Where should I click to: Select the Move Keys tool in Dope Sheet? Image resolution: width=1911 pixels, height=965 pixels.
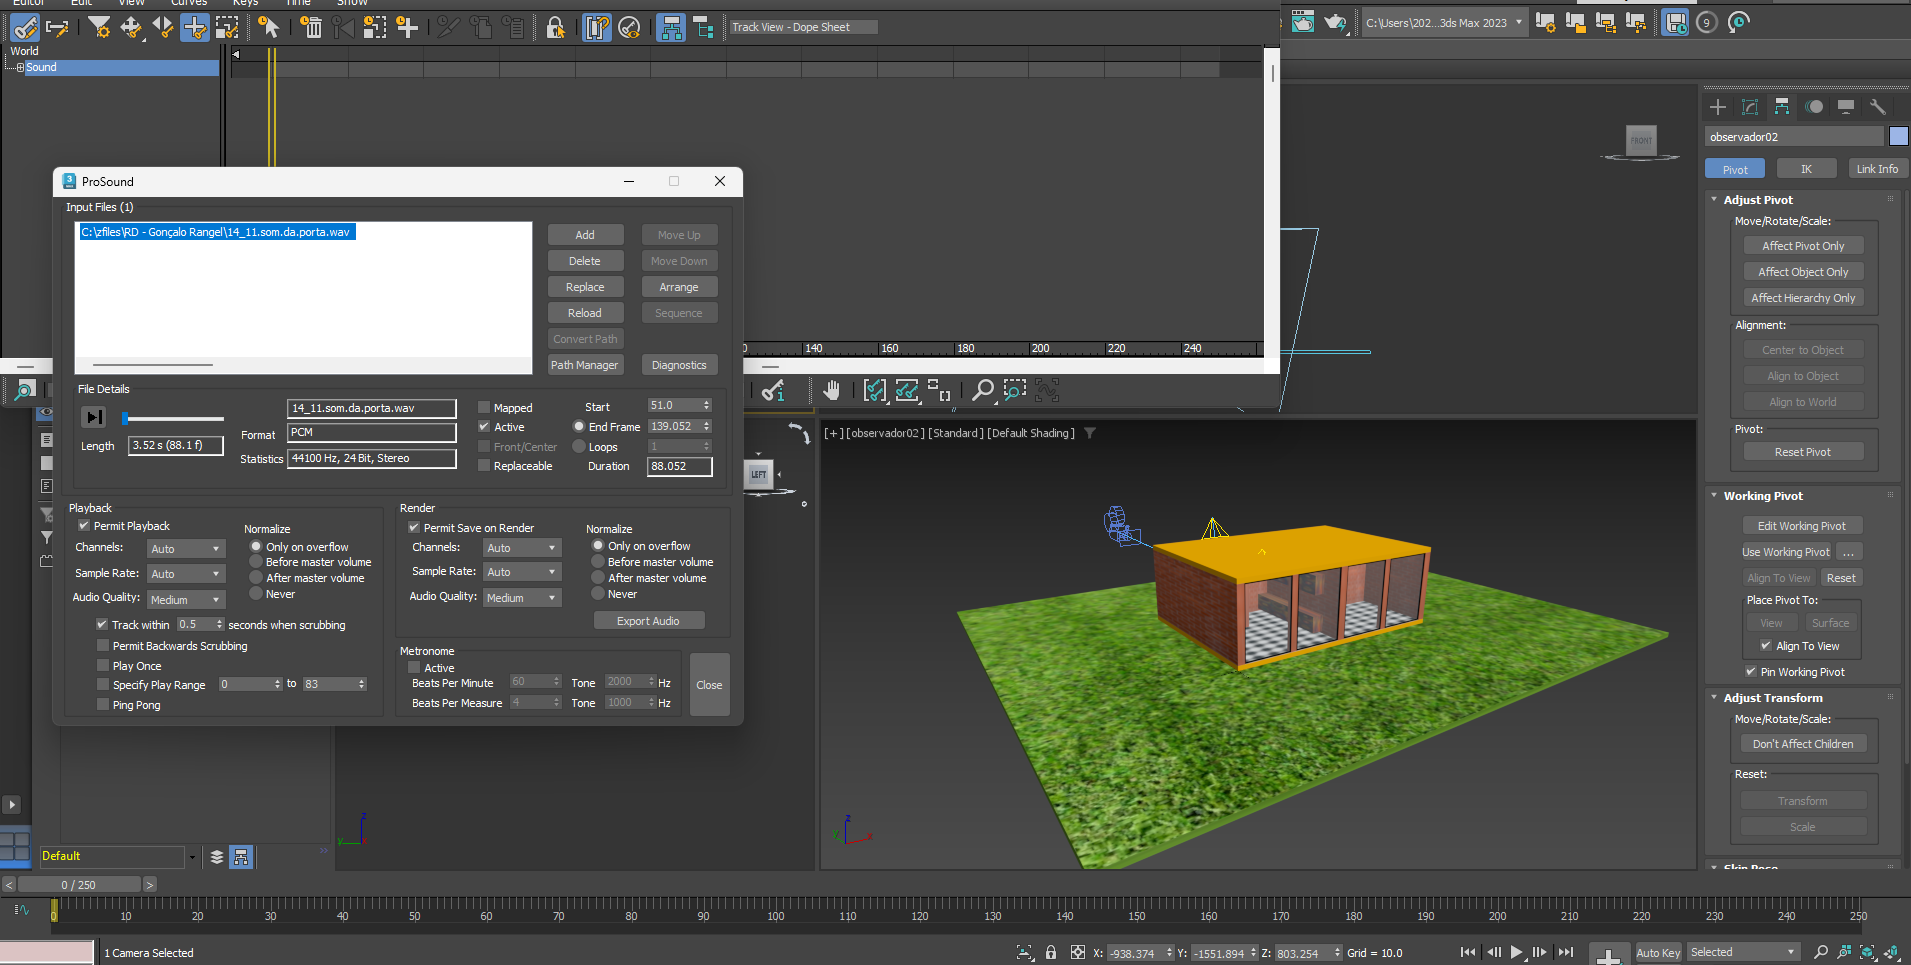pyautogui.click(x=131, y=27)
